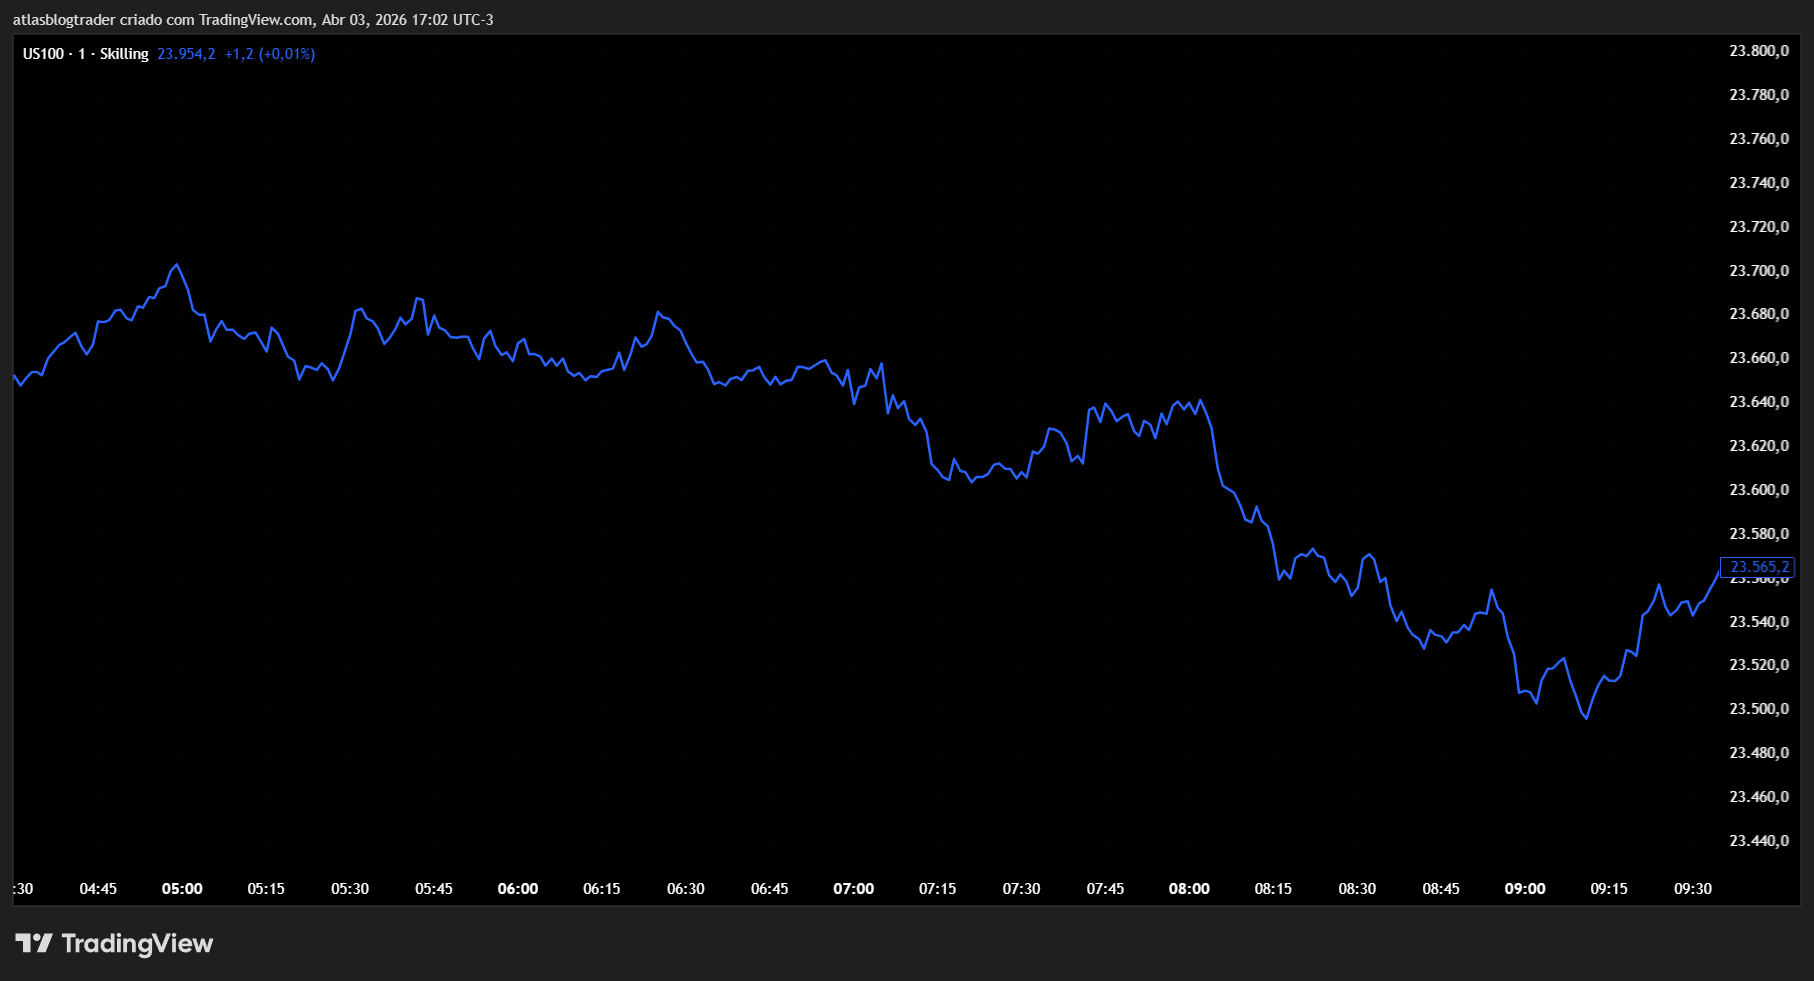
Task: Click the Skilling broker name in legend
Action: [124, 54]
